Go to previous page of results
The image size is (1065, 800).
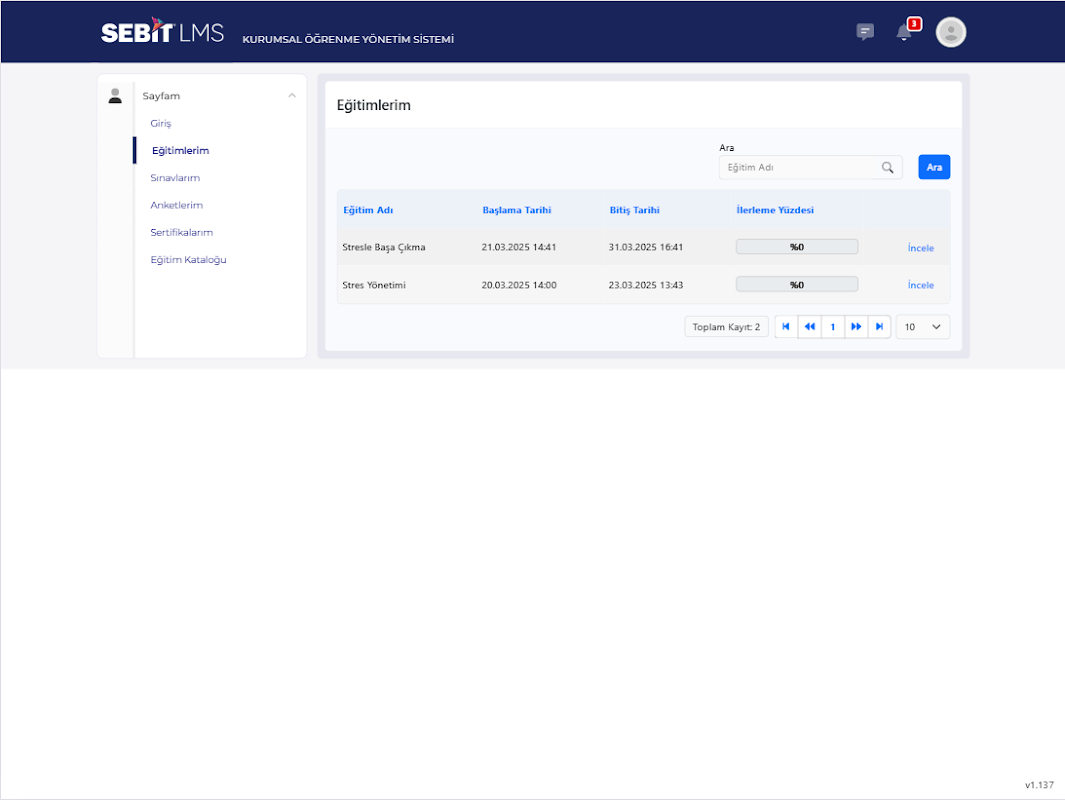click(x=810, y=327)
